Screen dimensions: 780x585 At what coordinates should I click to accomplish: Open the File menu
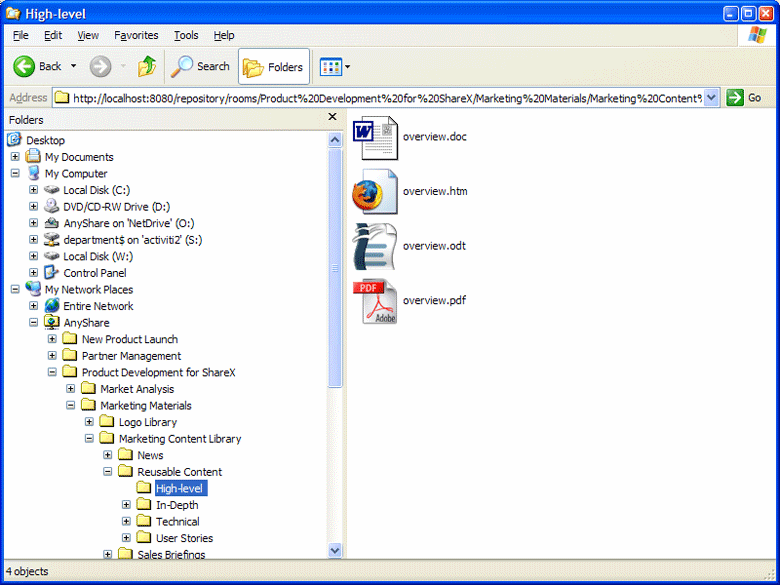pyautogui.click(x=20, y=35)
